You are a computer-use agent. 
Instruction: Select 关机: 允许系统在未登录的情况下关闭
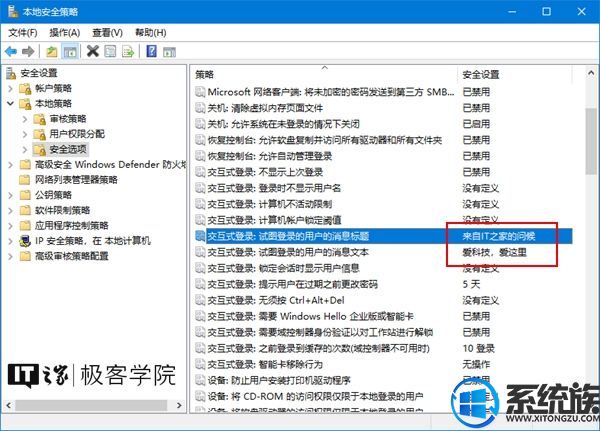pos(383,124)
